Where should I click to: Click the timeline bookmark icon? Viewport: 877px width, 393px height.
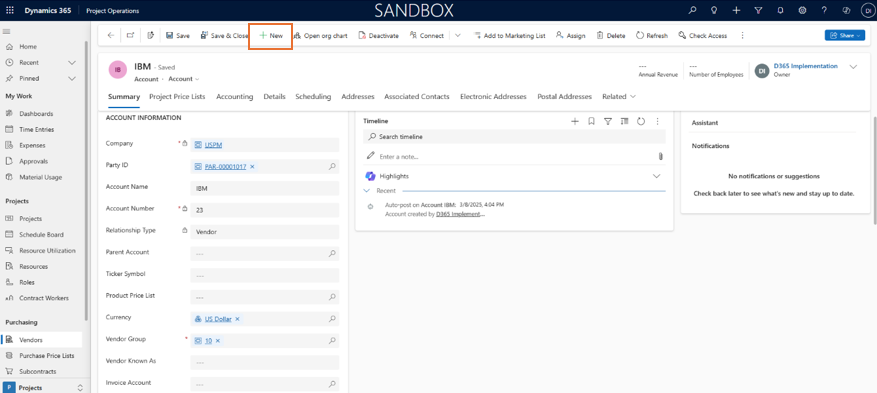[x=591, y=121]
